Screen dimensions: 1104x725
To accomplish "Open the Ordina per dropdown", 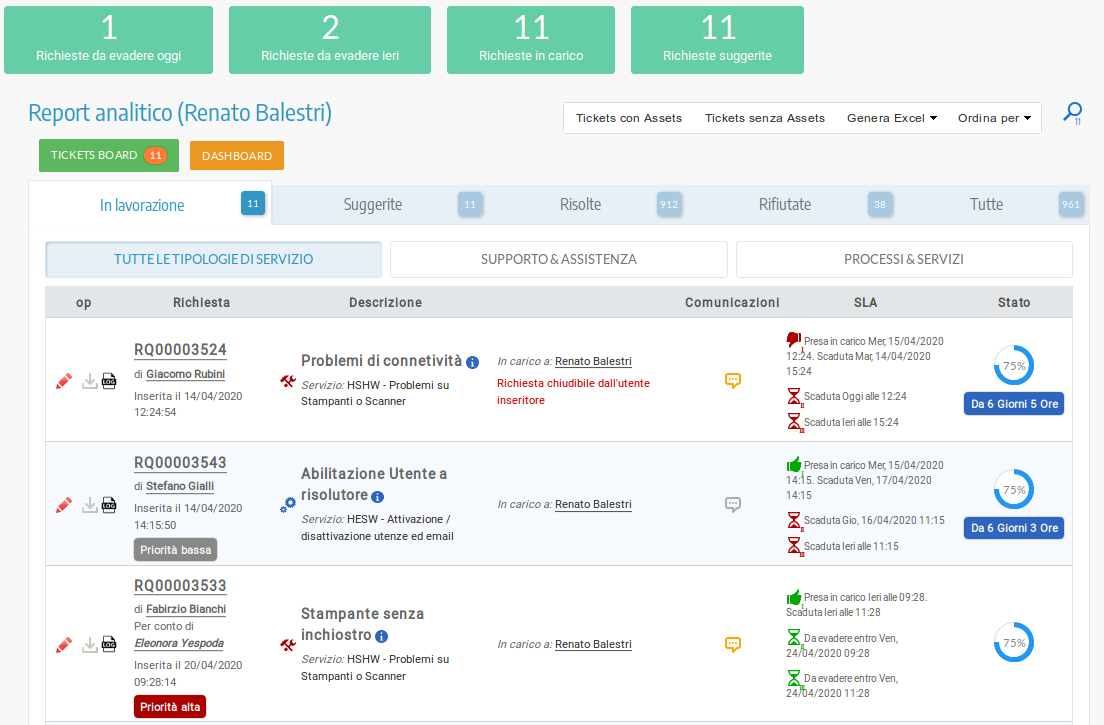I will [x=994, y=118].
